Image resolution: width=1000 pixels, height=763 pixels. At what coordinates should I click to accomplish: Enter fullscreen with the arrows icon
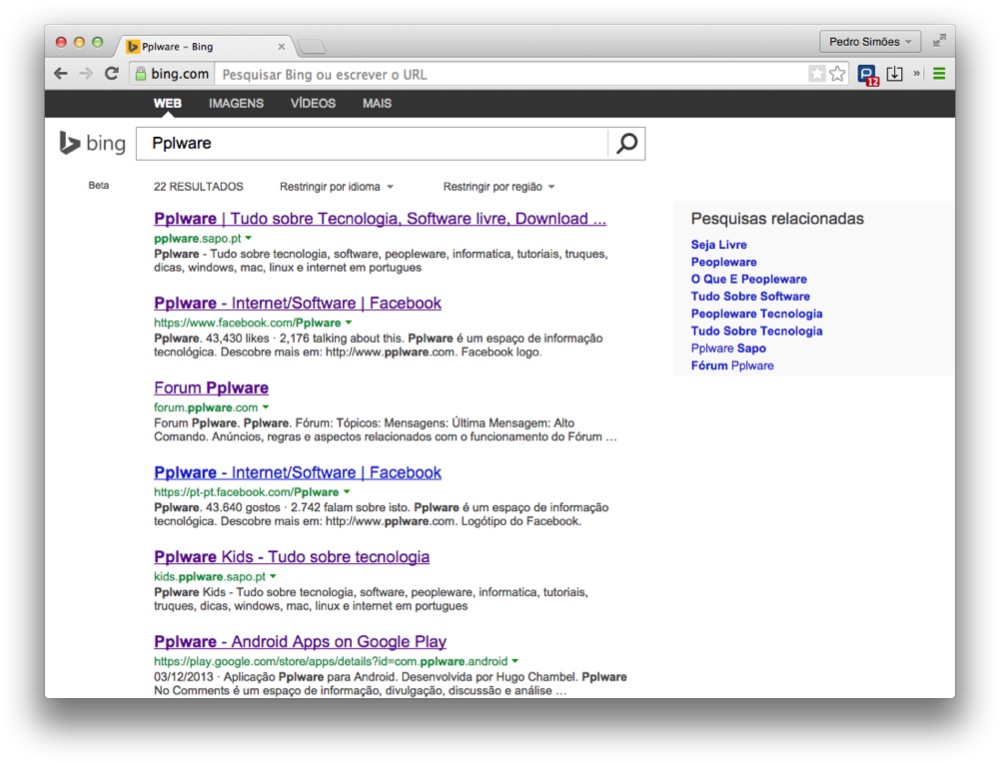(x=939, y=41)
